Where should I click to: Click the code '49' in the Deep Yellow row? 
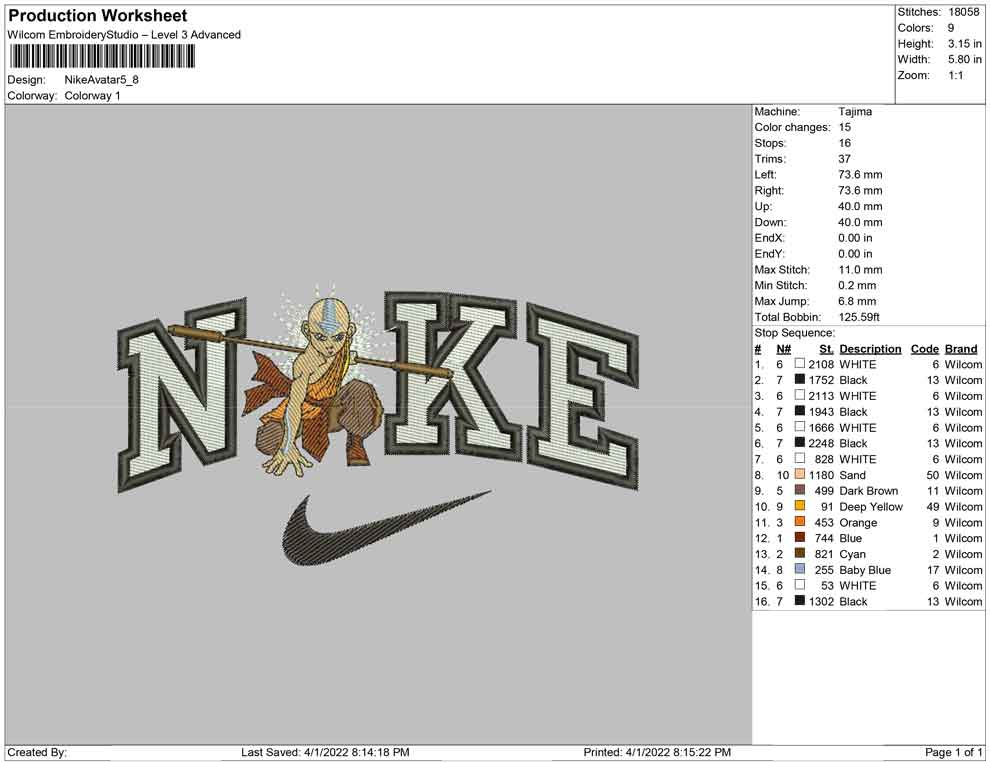coord(933,506)
